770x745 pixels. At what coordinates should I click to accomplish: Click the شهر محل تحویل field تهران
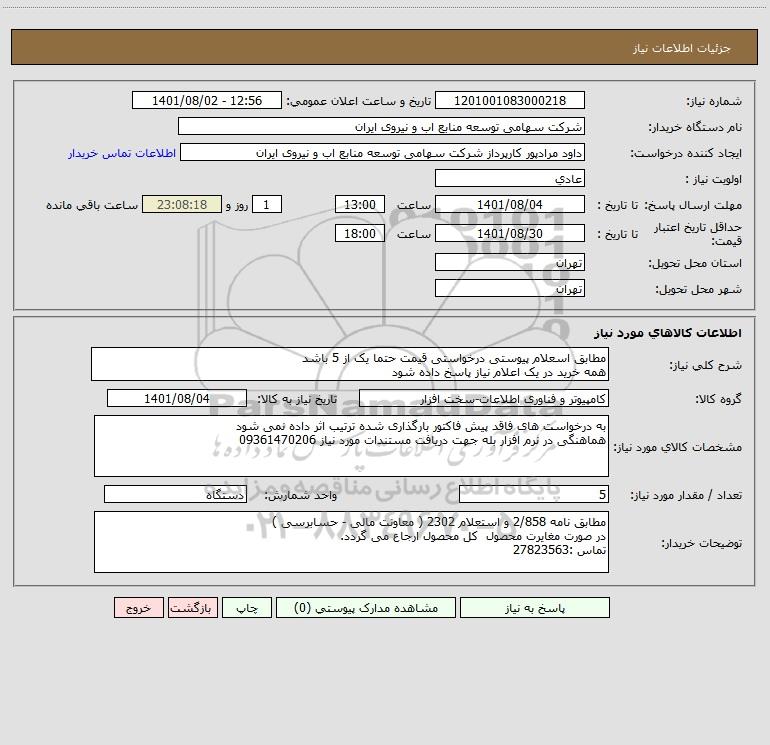click(x=510, y=288)
